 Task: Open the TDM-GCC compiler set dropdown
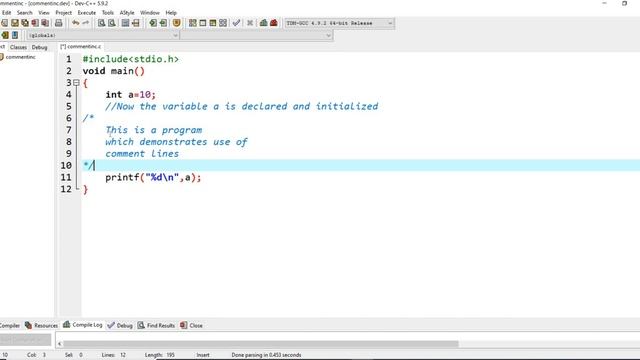click(x=340, y=23)
